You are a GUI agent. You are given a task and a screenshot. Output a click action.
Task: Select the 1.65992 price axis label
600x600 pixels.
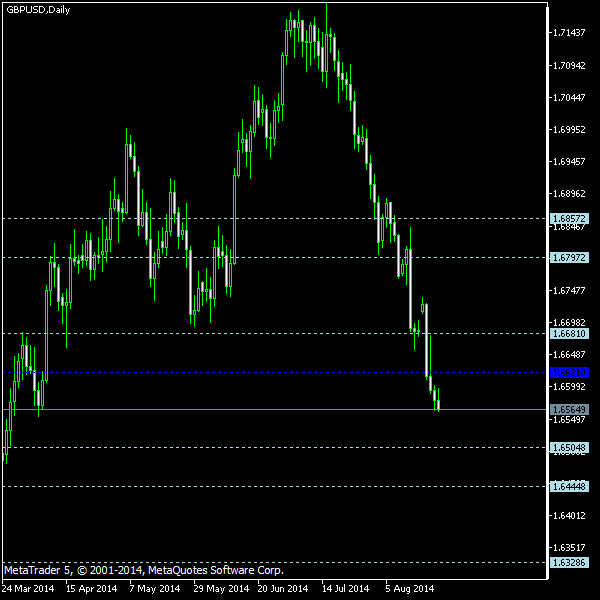[569, 387]
